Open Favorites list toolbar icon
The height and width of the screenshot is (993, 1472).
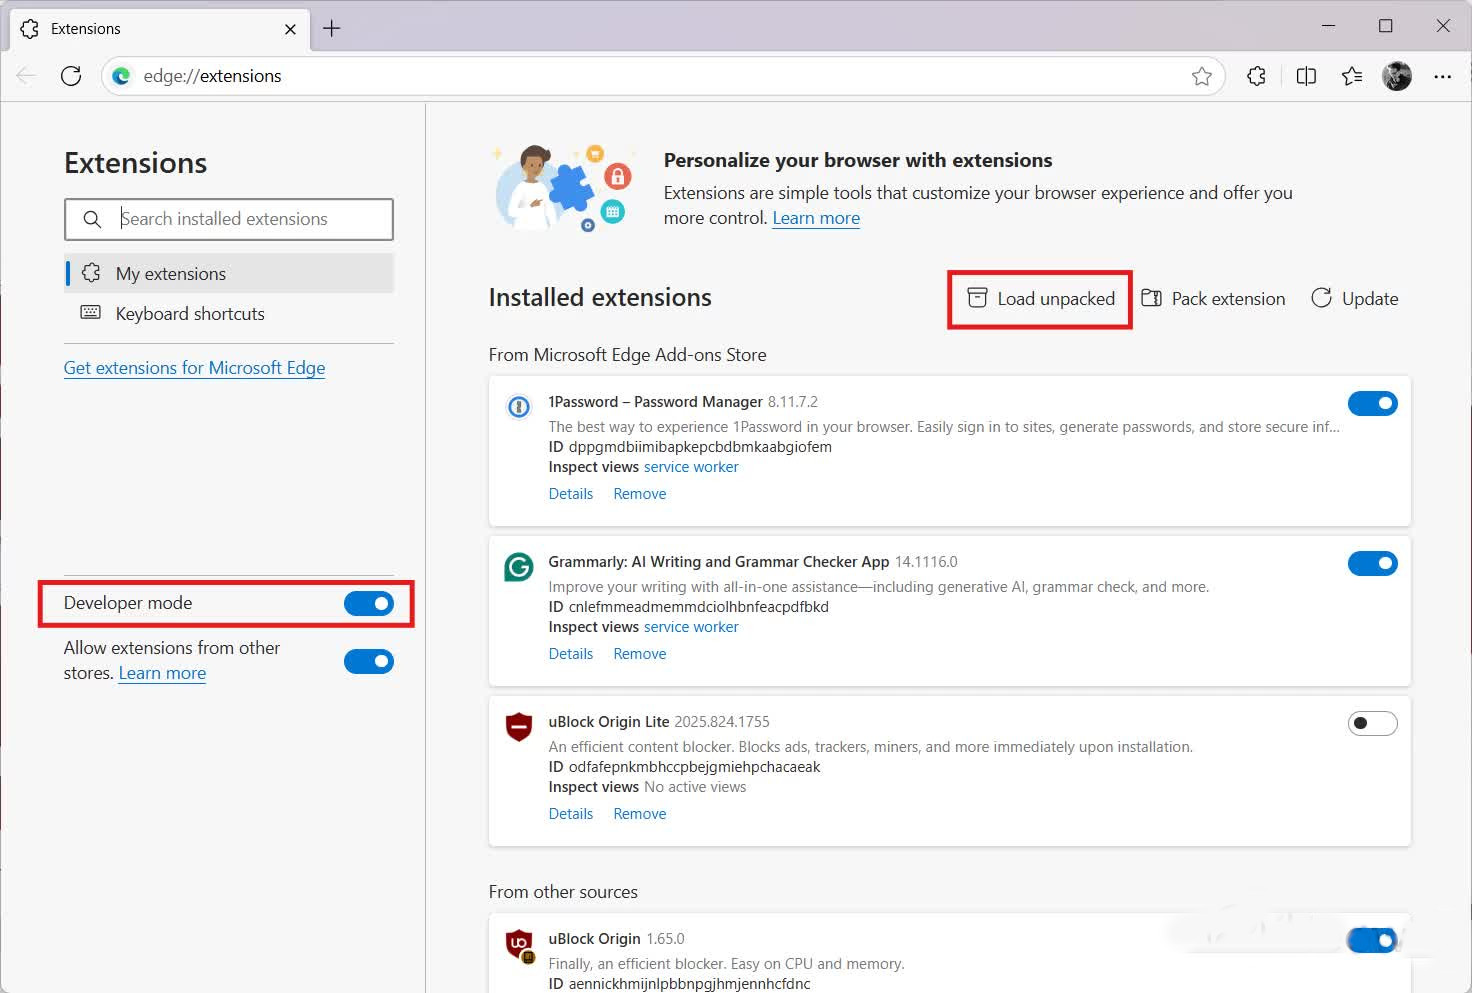click(x=1351, y=76)
